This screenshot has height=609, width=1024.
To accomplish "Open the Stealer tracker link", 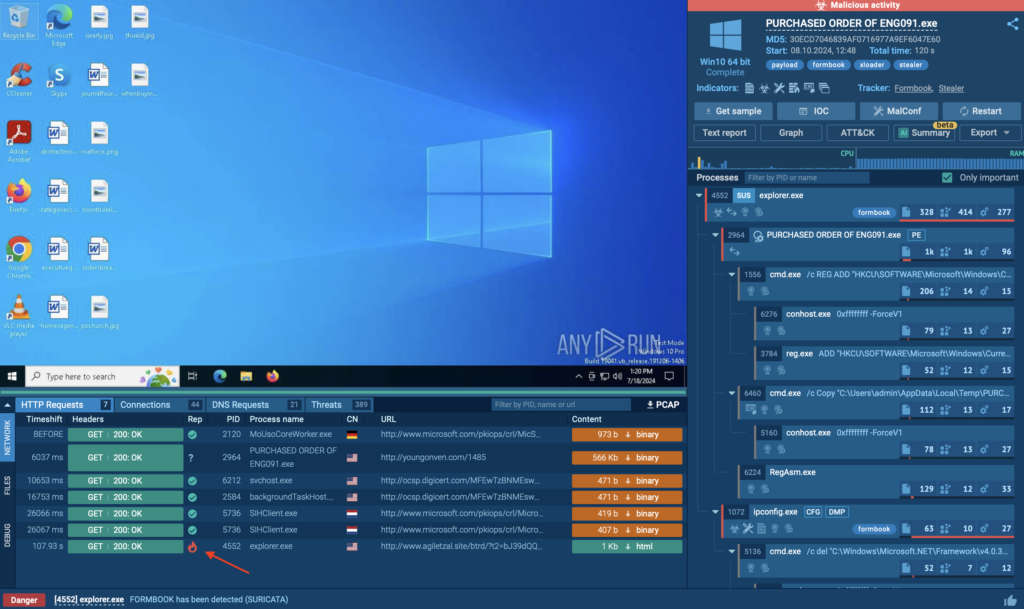I will [x=951, y=88].
